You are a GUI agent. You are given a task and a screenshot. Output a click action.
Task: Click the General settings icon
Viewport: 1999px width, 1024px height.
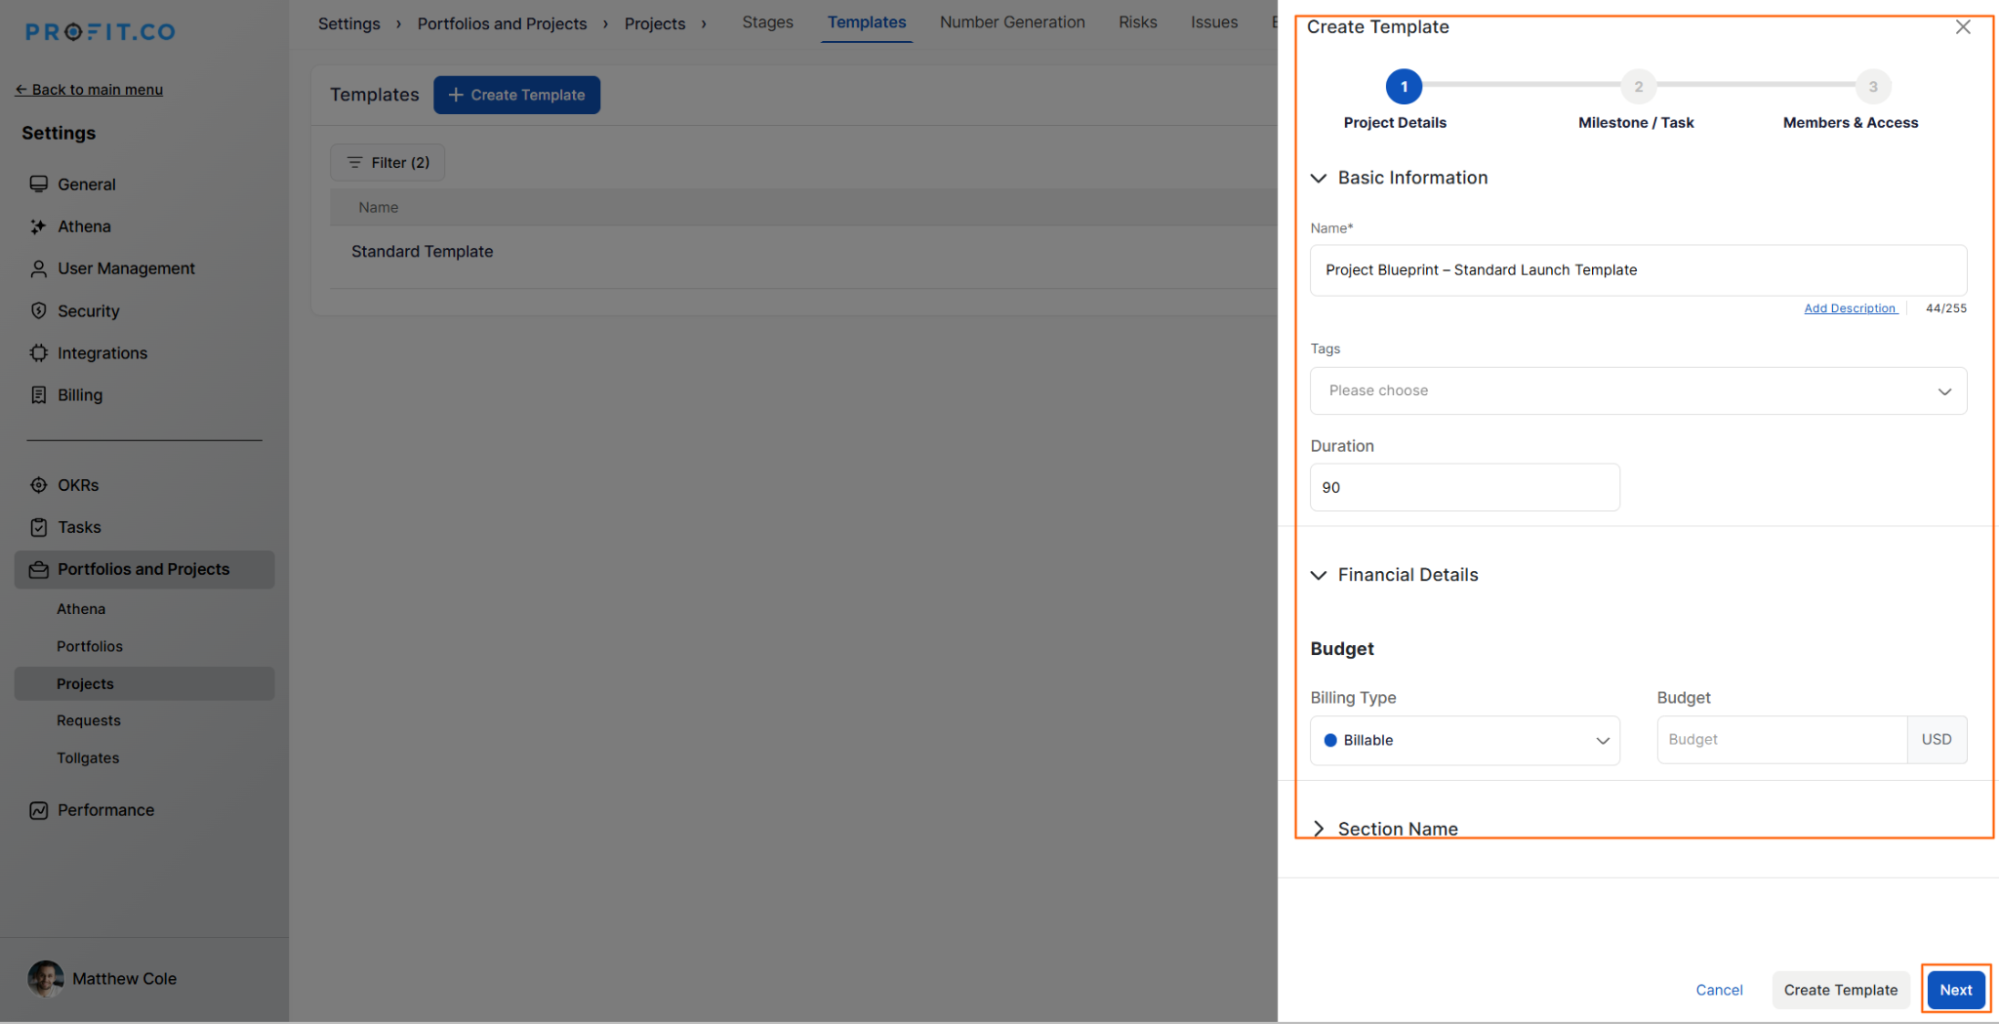click(38, 184)
